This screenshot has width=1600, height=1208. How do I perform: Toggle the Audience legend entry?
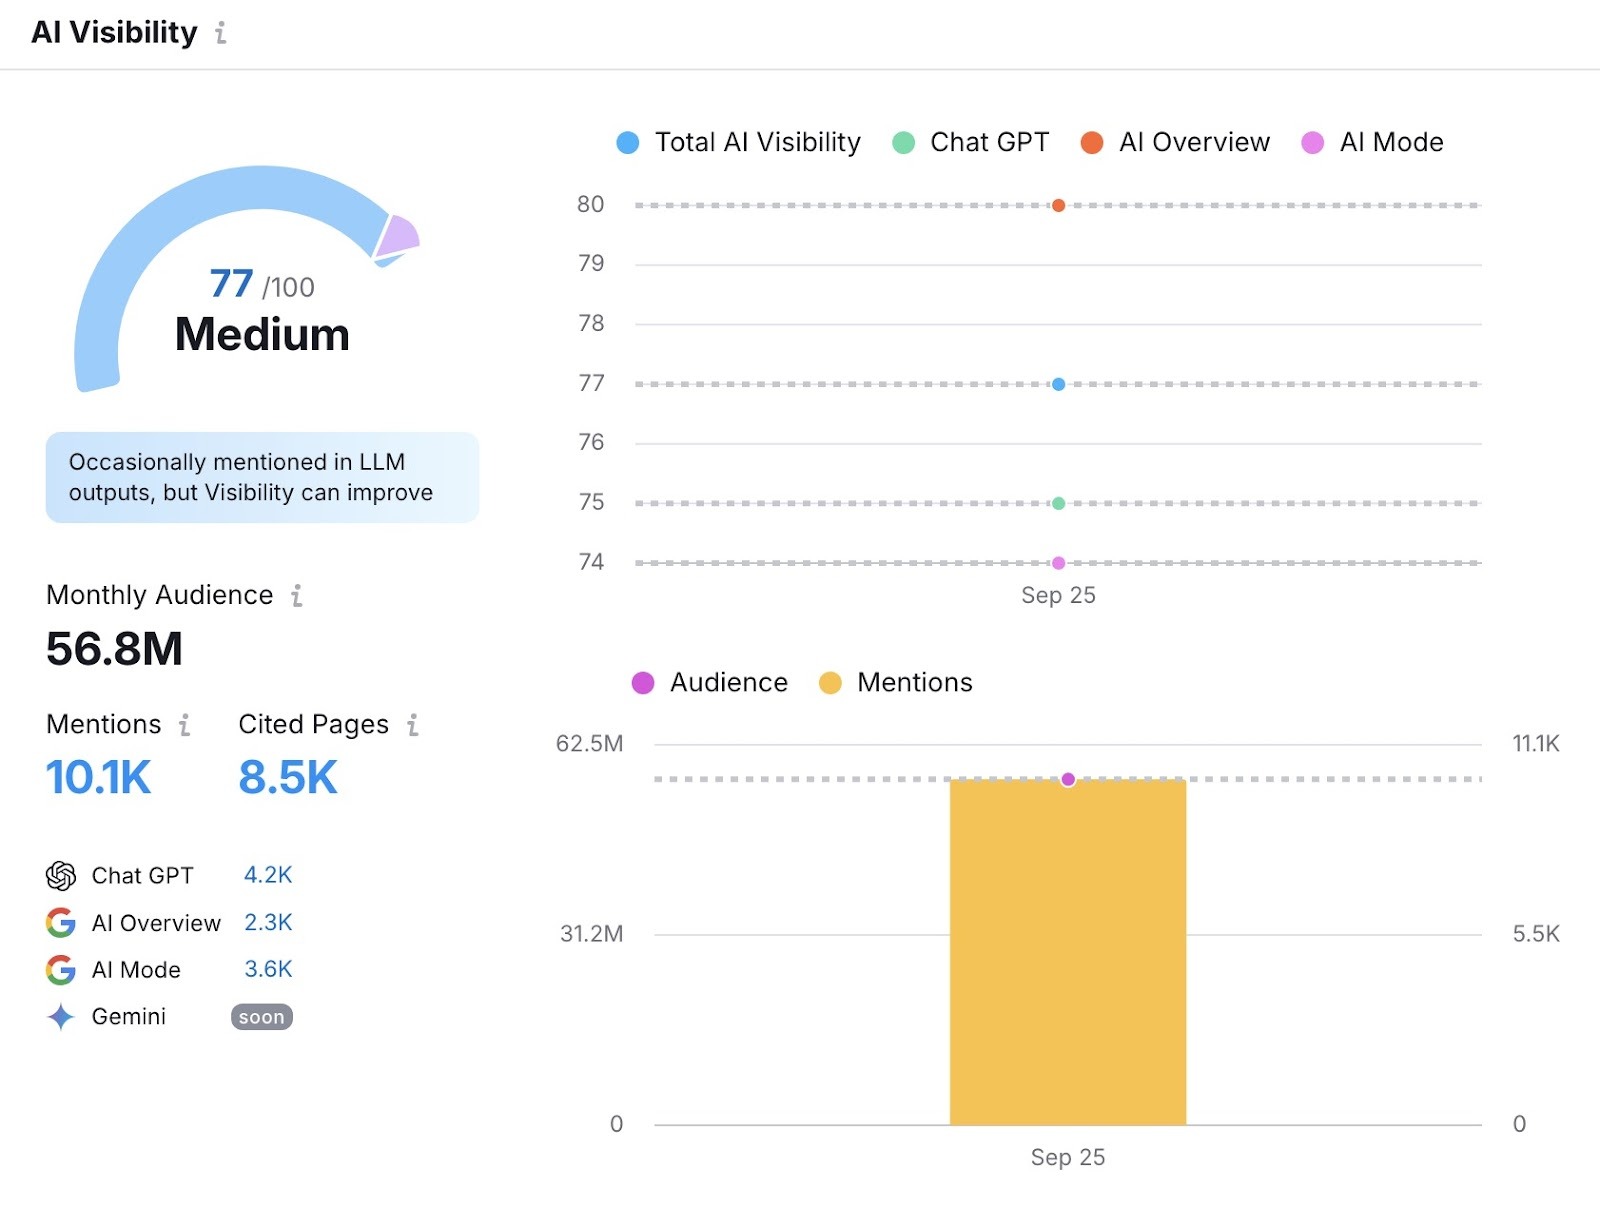[643, 682]
